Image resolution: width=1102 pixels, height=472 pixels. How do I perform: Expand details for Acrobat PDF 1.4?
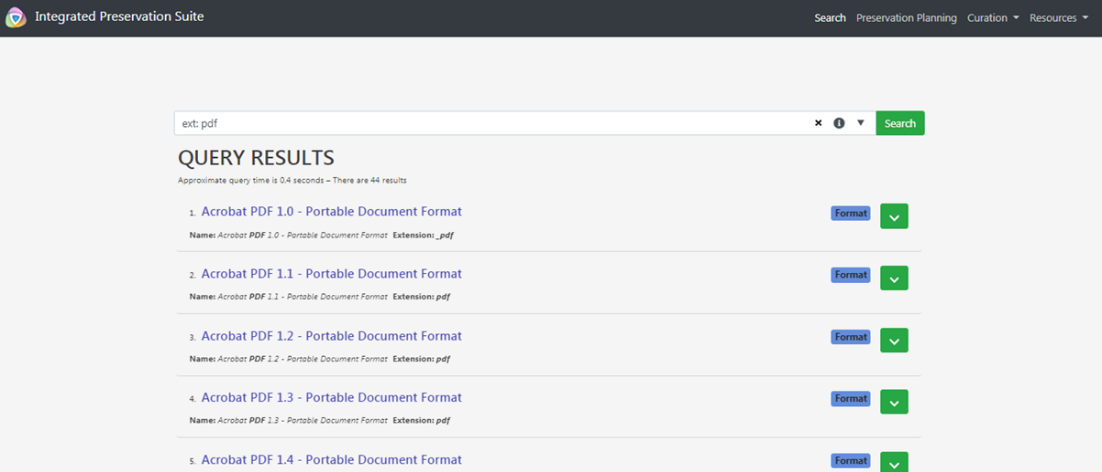[x=894, y=462]
